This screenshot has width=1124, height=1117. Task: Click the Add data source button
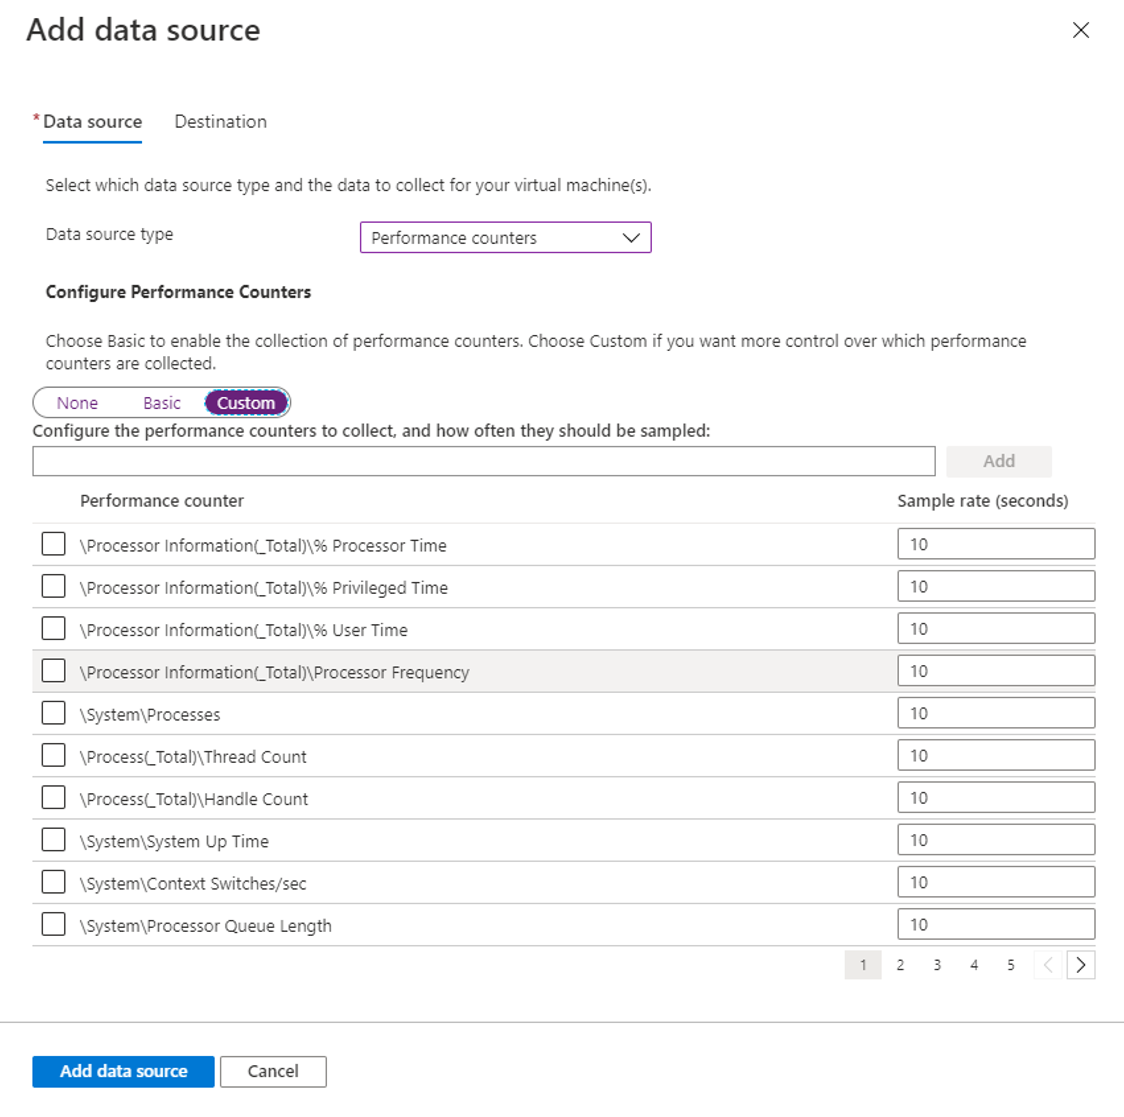pos(123,1071)
